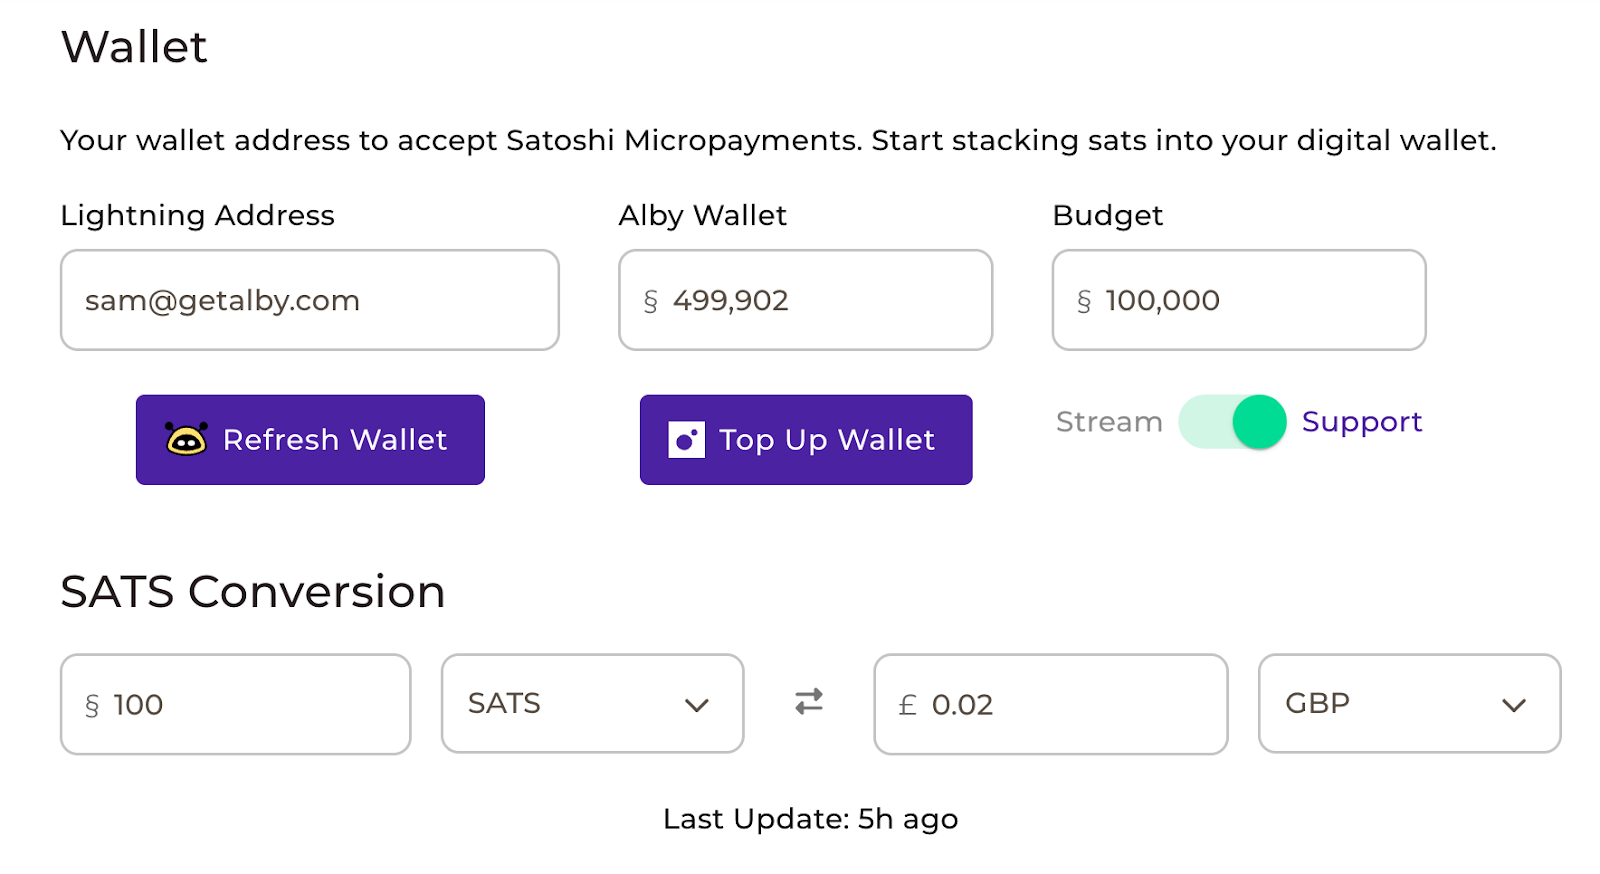Screen dimensions: 1600x874
Task: Click the sats symbol in Alby Wallet field
Action: [x=651, y=301]
